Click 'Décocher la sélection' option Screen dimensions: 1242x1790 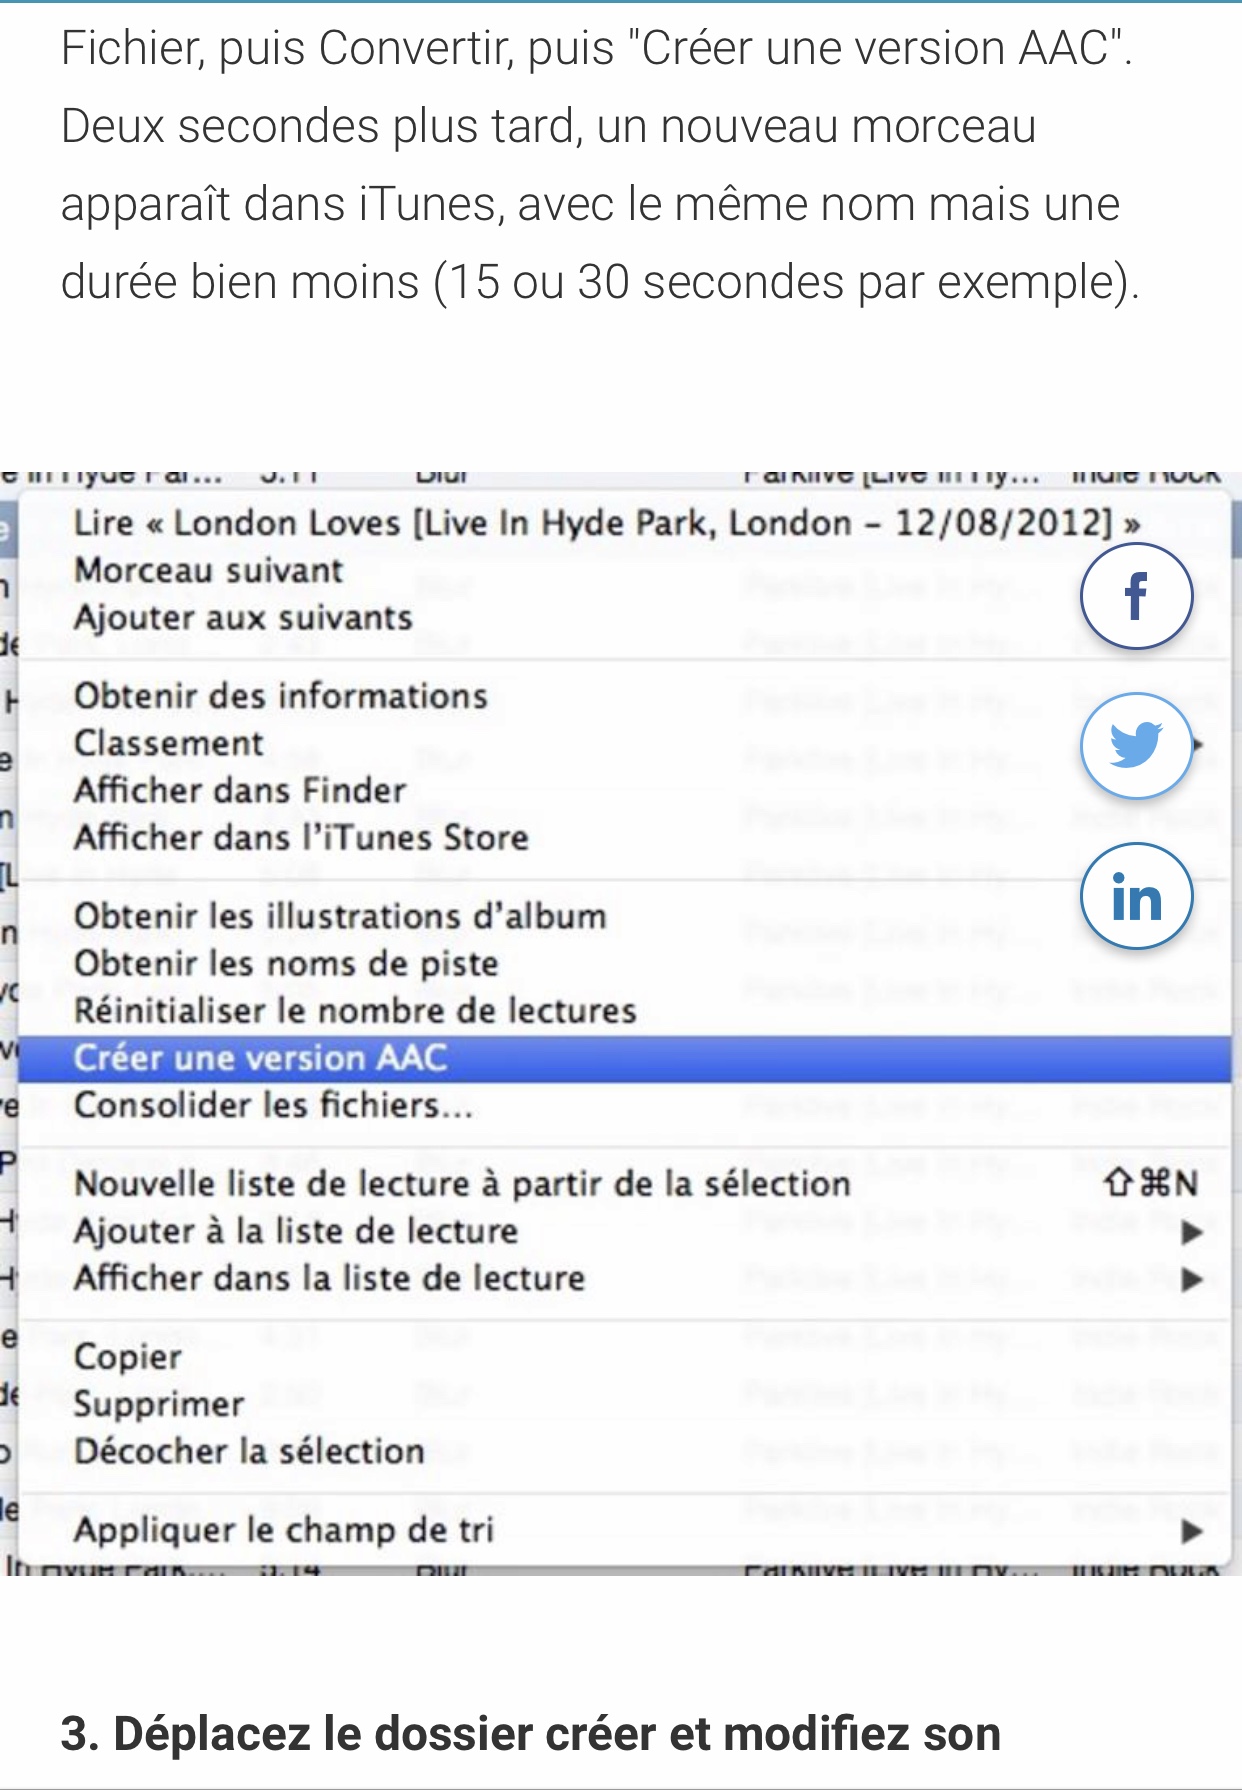click(x=249, y=1451)
